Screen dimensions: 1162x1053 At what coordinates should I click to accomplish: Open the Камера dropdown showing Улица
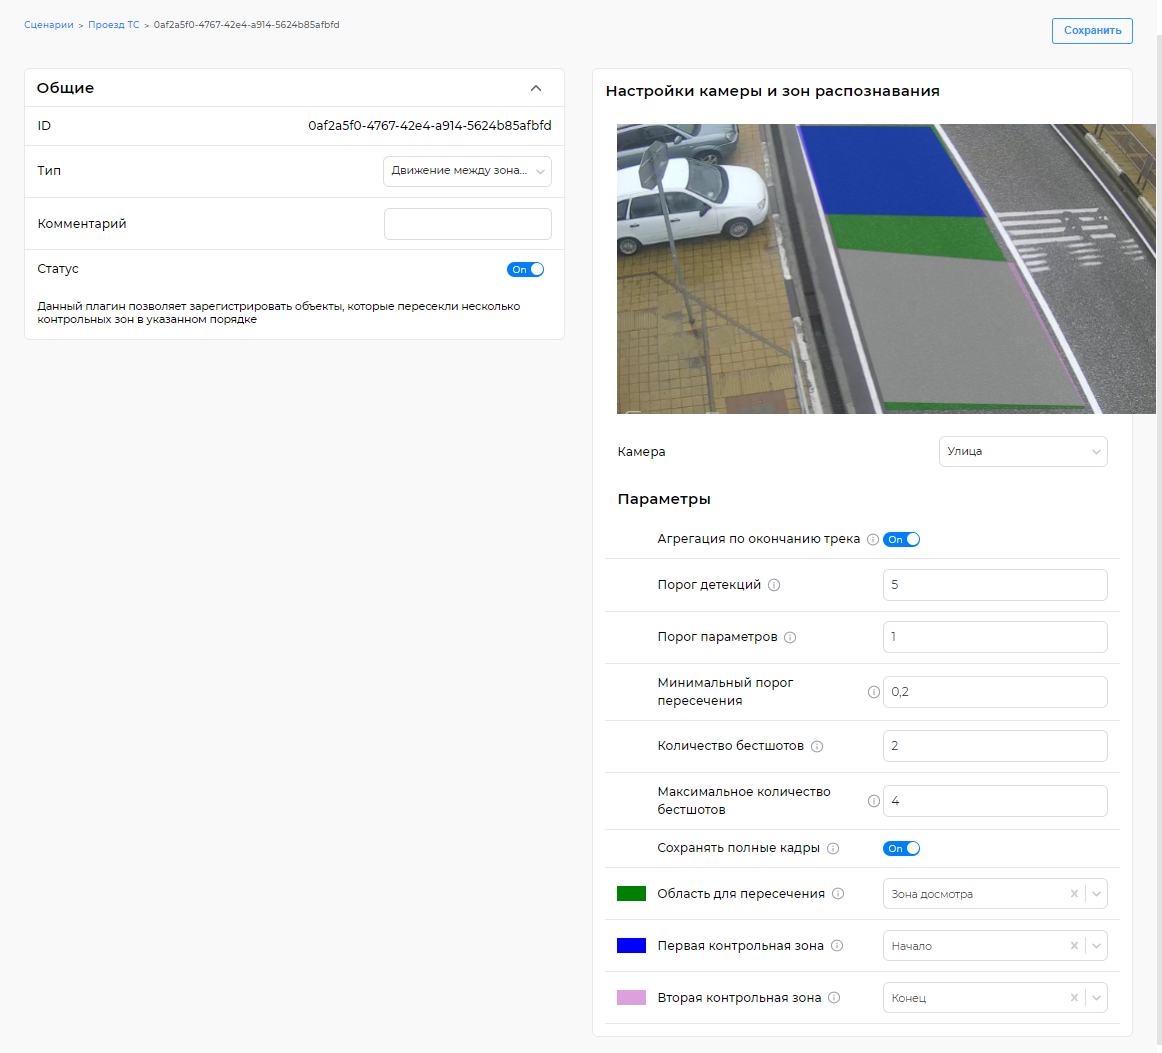click(x=1023, y=451)
